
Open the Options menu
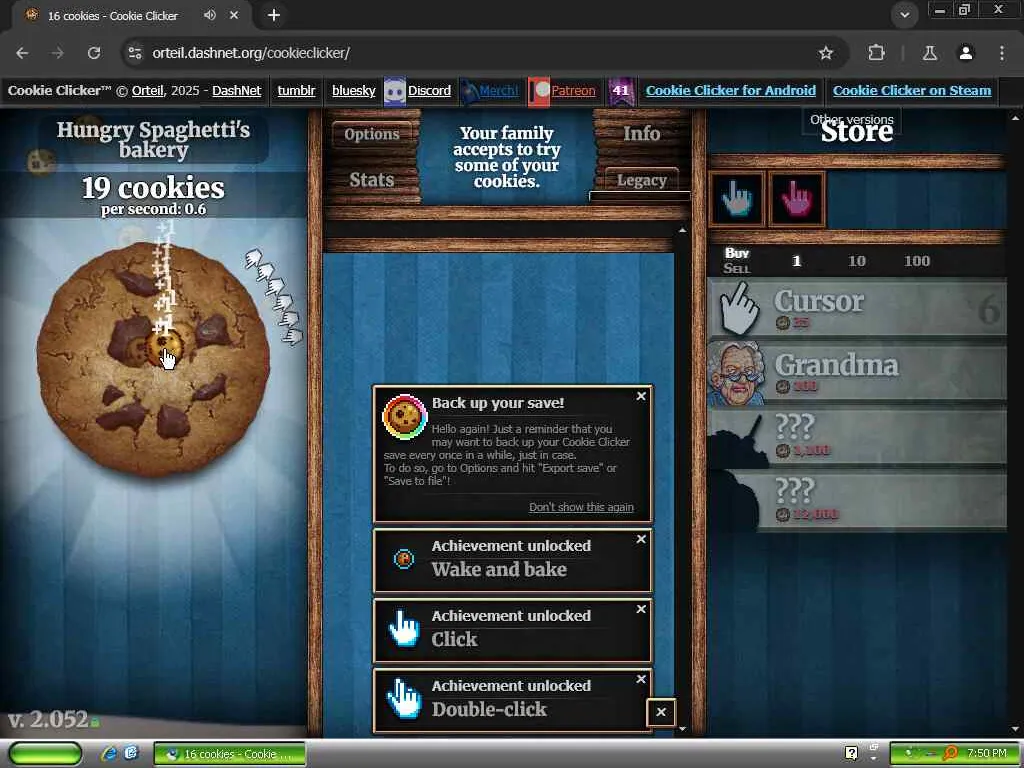coord(372,134)
